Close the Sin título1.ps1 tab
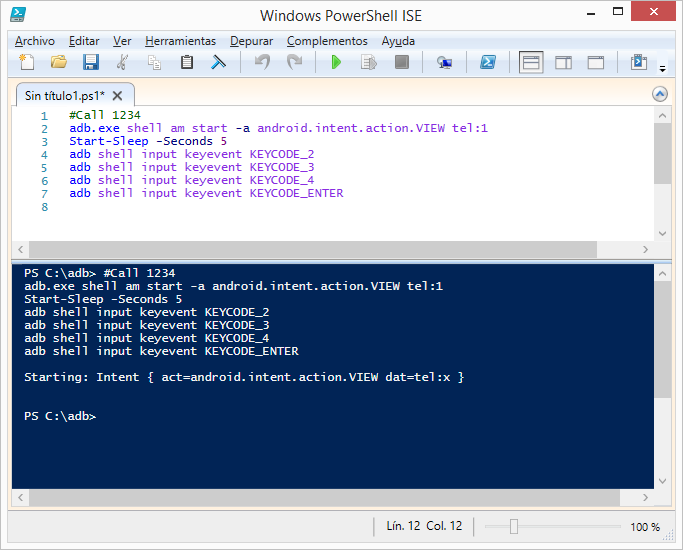The height and width of the screenshot is (550, 683). [117, 95]
